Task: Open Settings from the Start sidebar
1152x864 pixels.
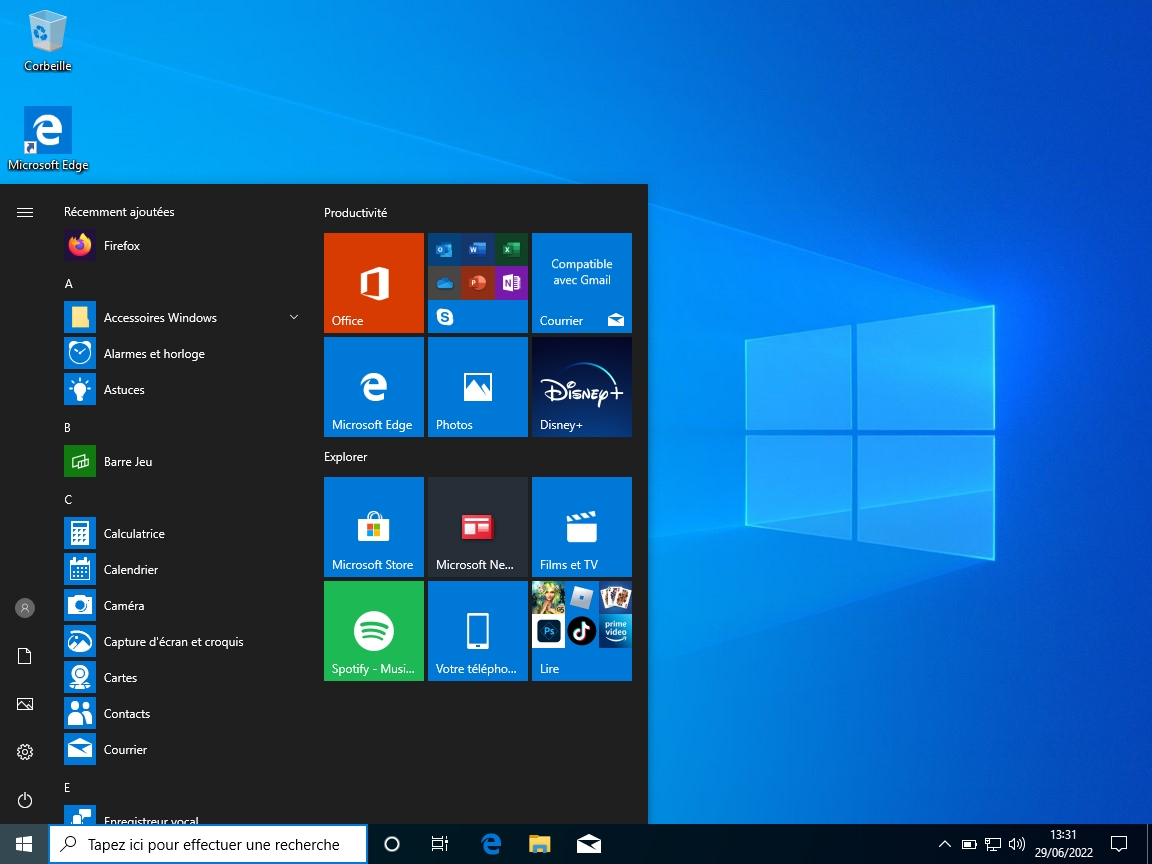Action: click(25, 752)
